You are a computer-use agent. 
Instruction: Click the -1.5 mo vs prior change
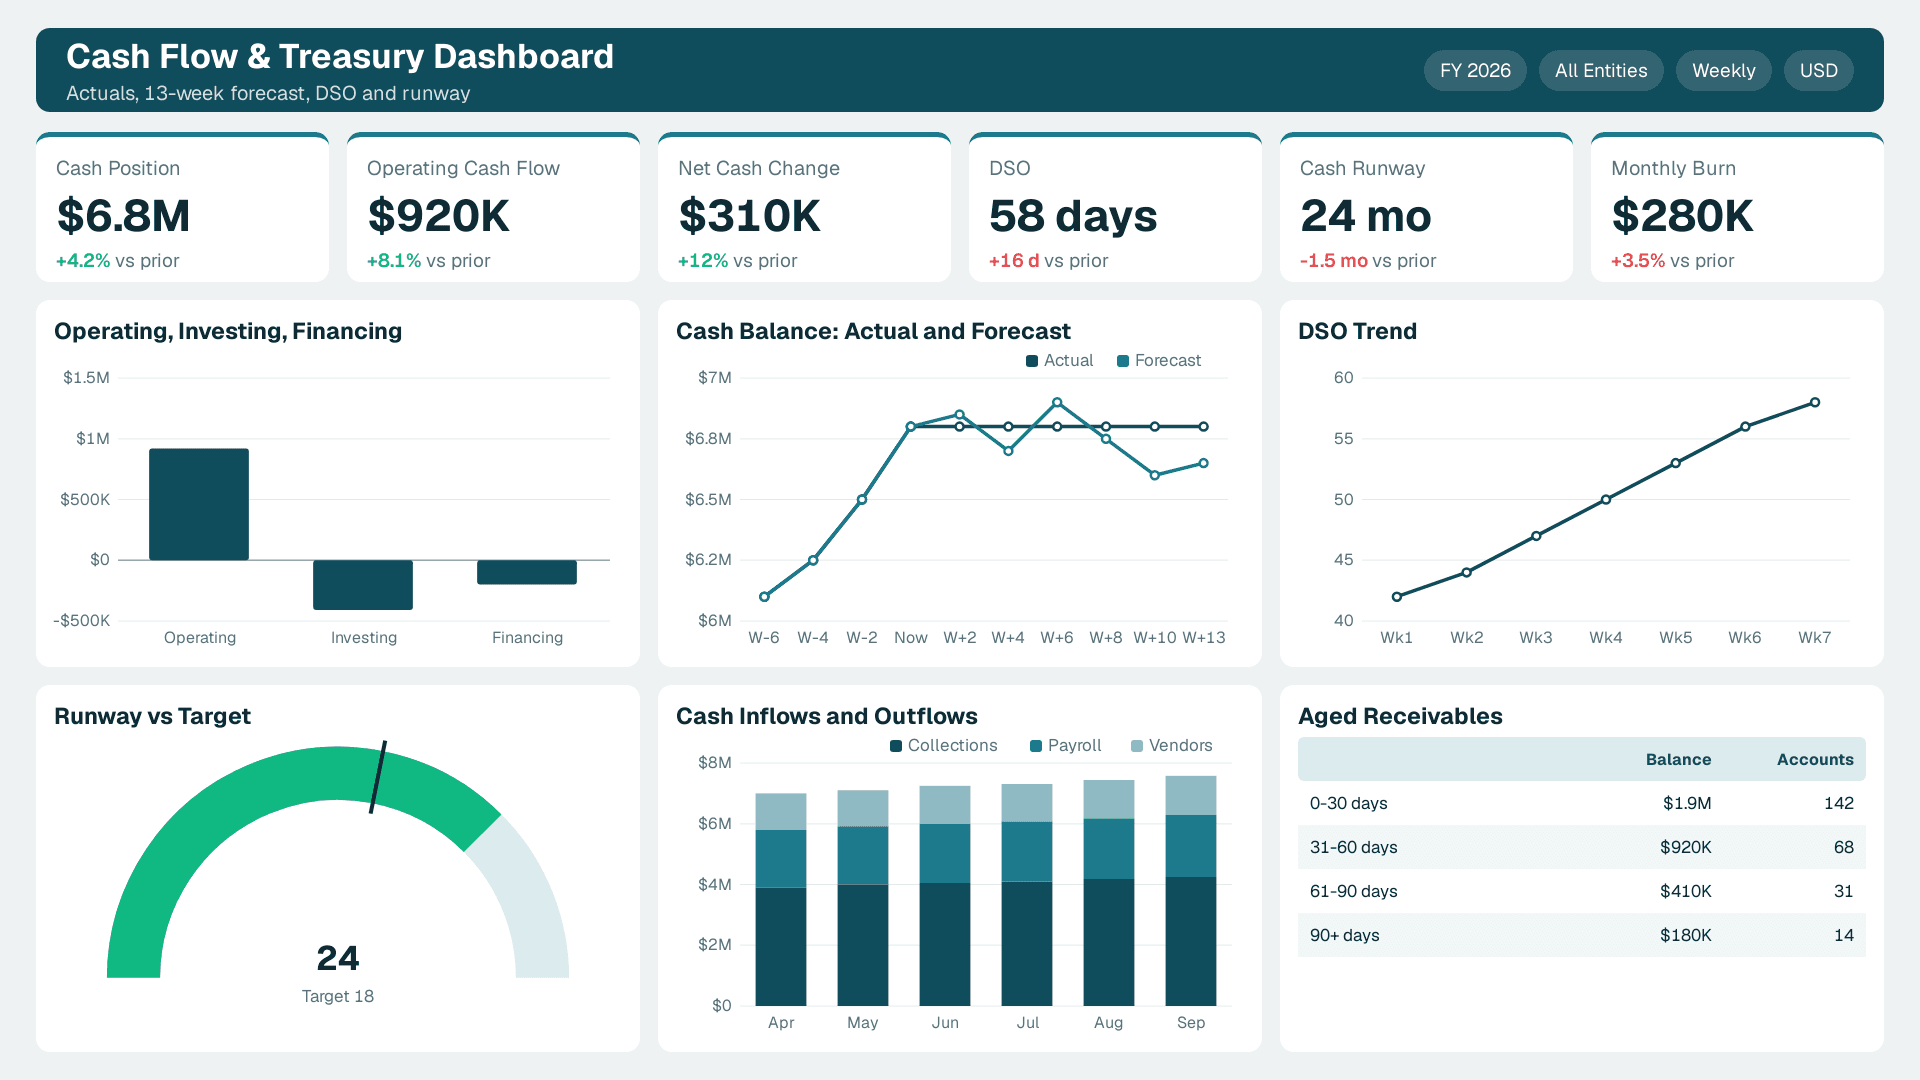tap(1367, 261)
